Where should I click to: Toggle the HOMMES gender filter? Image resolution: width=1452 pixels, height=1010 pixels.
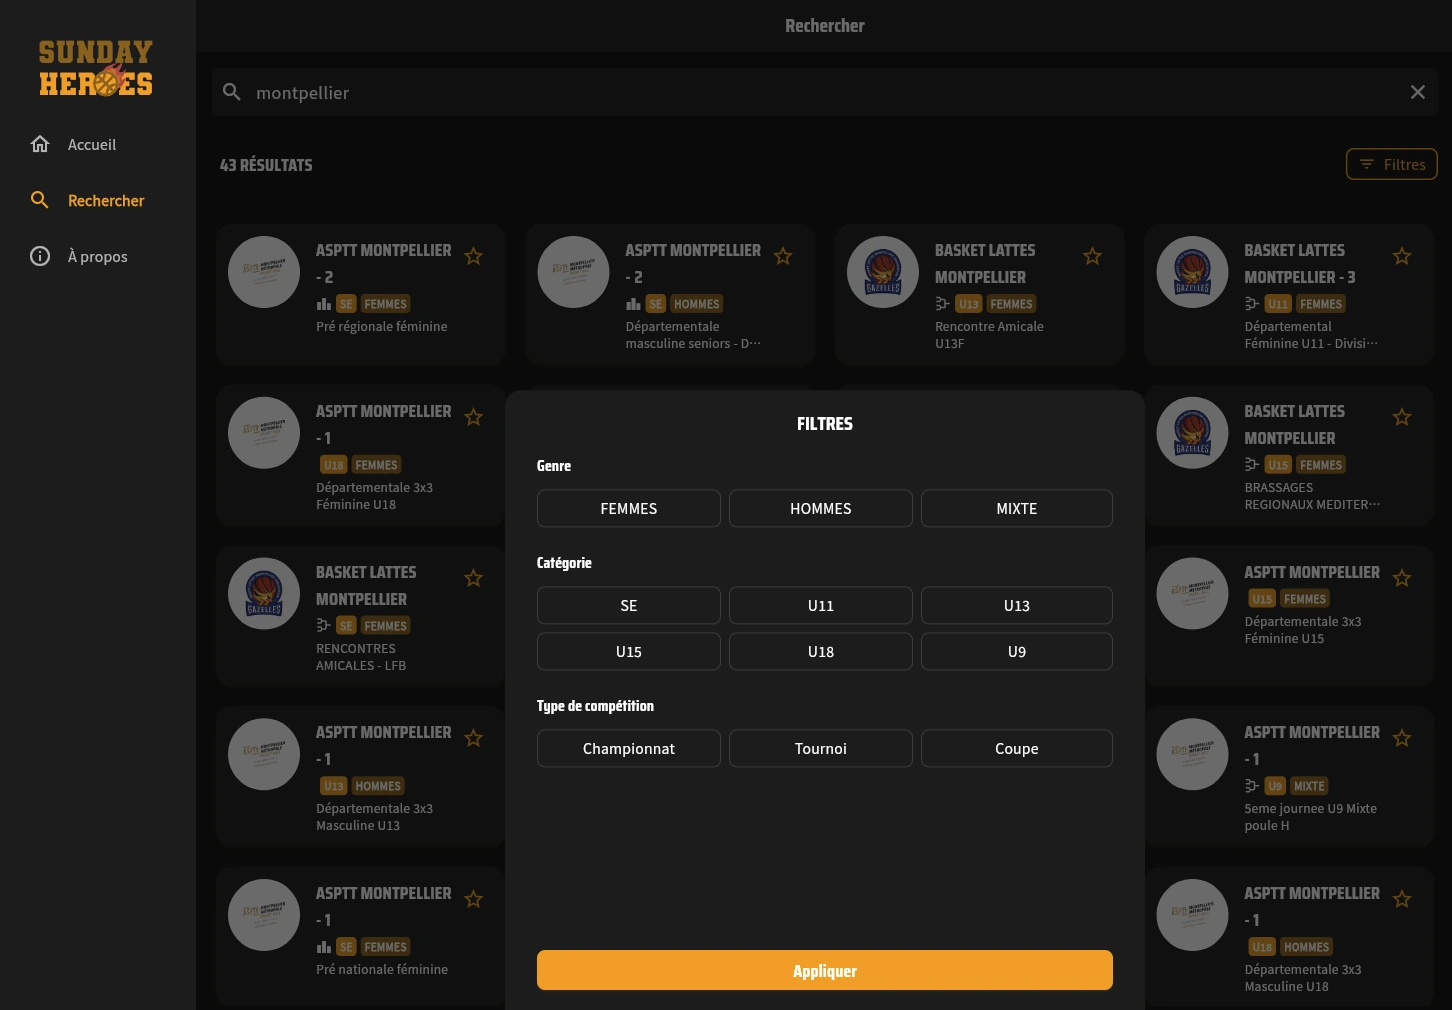(821, 508)
